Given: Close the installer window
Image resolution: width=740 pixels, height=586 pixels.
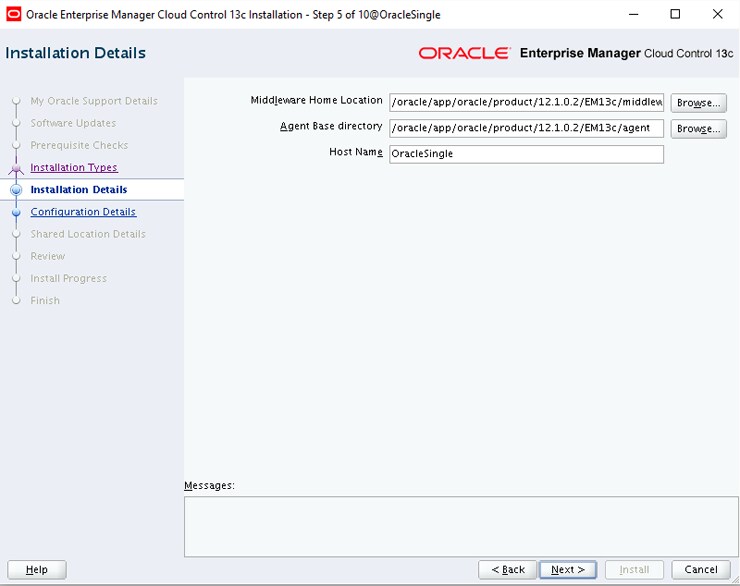Looking at the screenshot, I should pyautogui.click(x=717, y=14).
